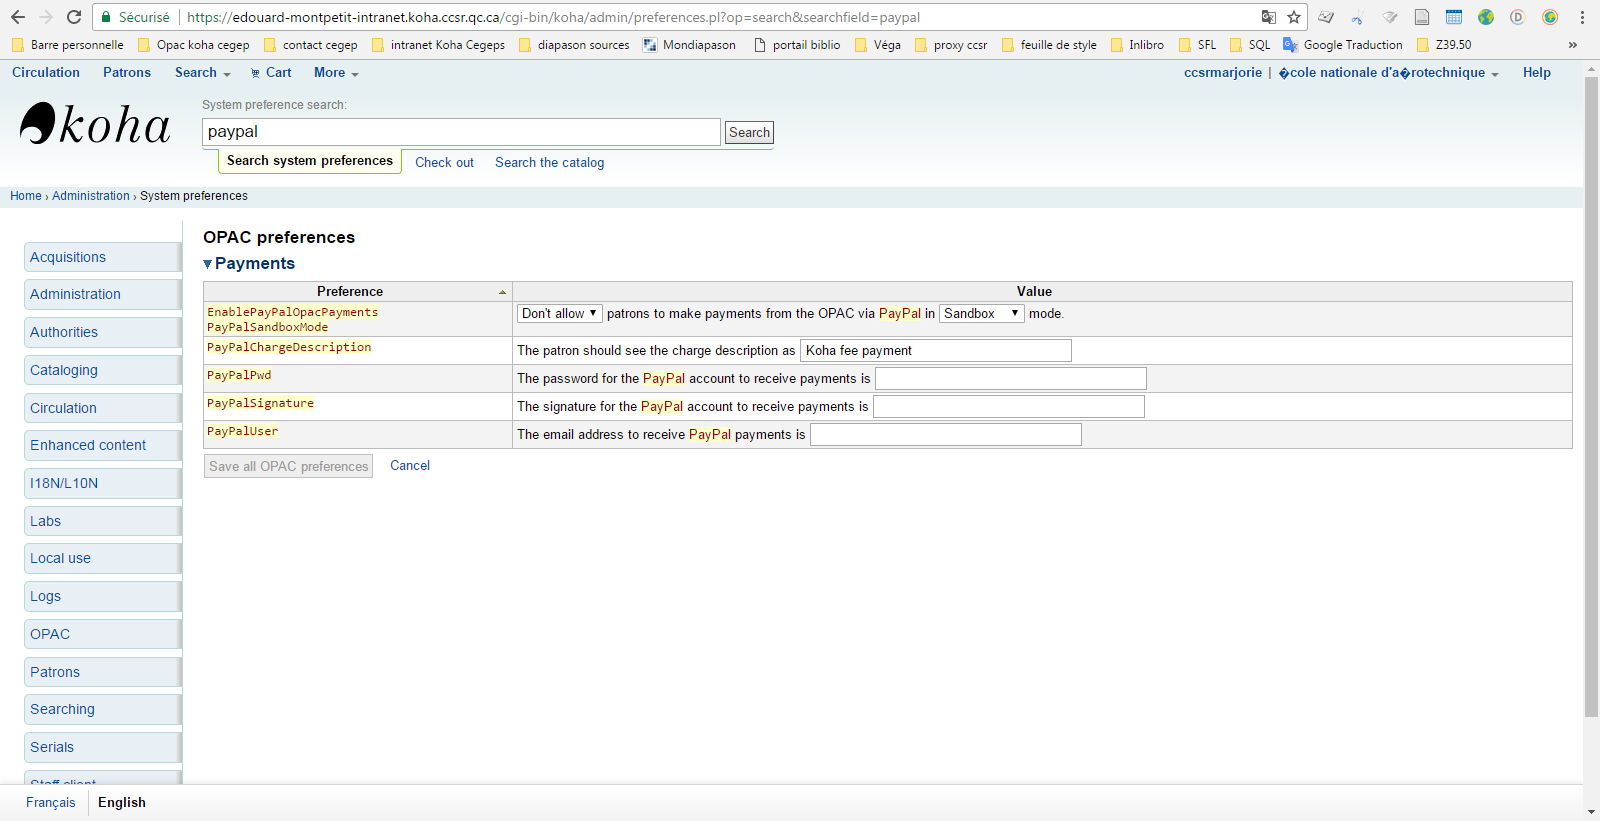Go back with the browser back arrow
1600x821 pixels.
(x=18, y=17)
